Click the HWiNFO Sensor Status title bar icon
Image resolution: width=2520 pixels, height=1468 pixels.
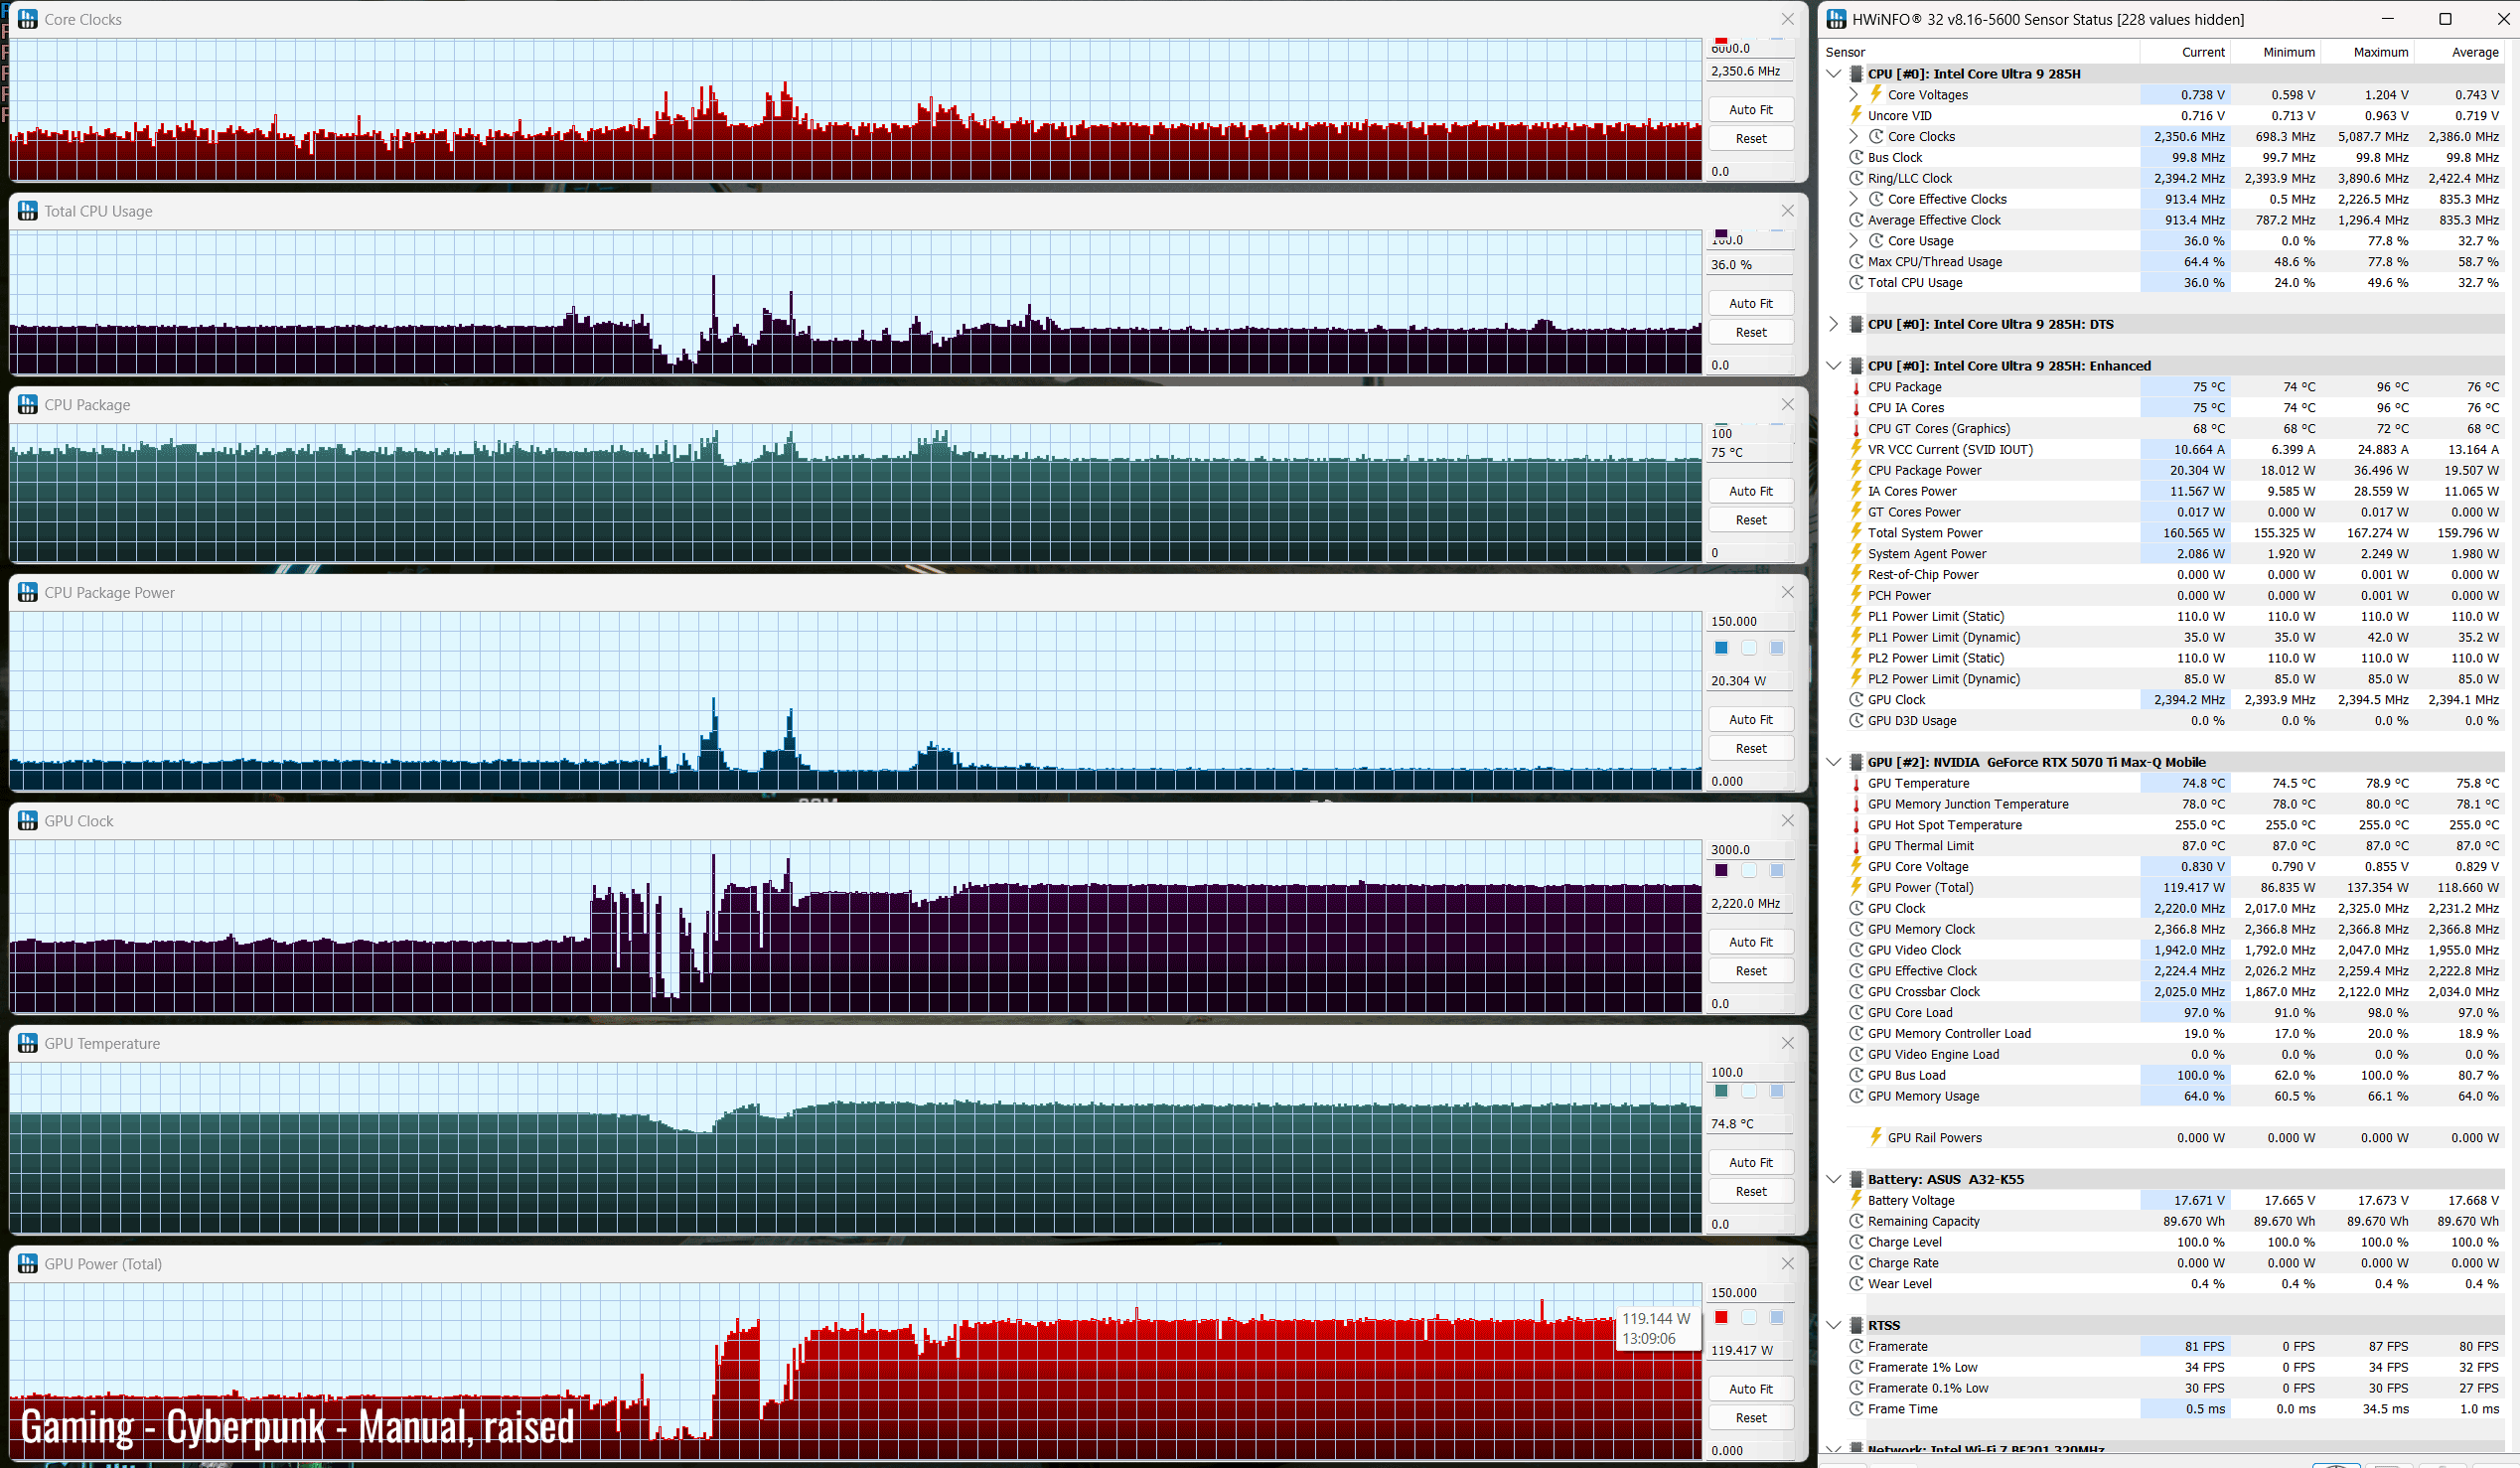(1836, 19)
